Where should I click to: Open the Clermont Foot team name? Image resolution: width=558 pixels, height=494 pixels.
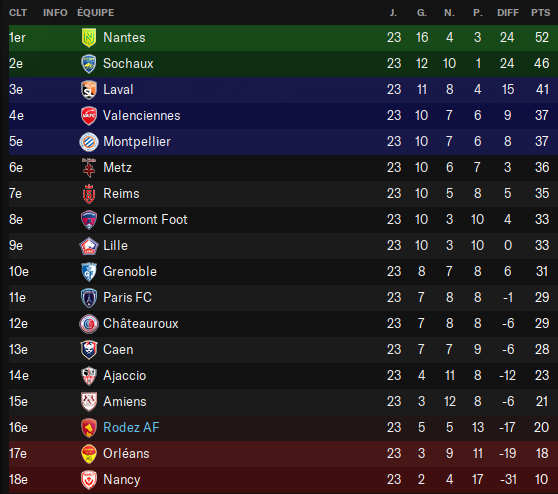145,220
